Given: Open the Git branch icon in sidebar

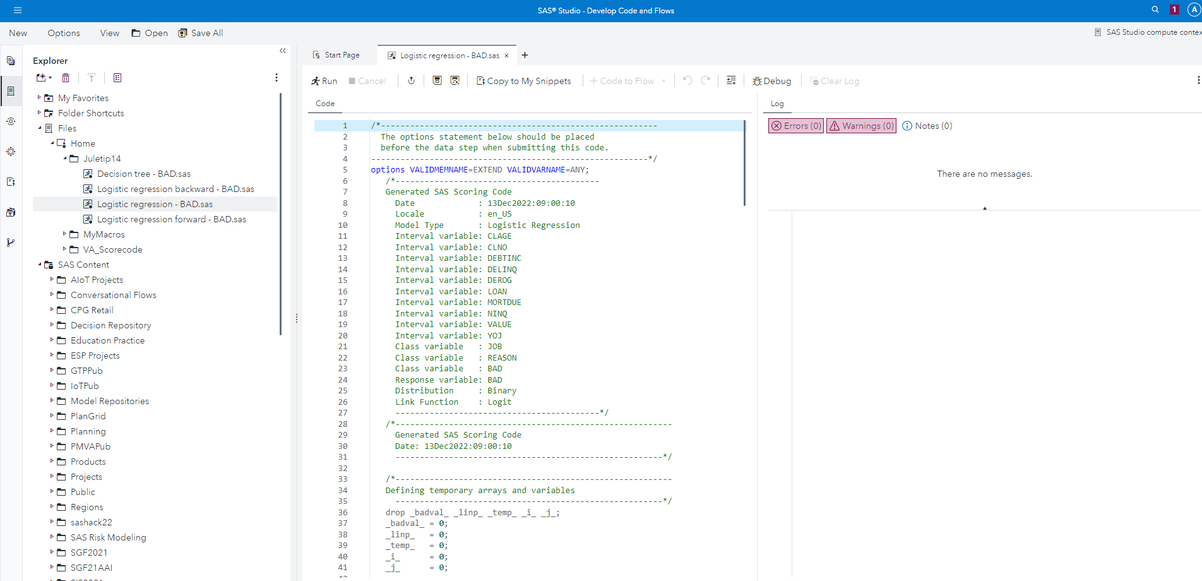Looking at the screenshot, I should tap(11, 242).
